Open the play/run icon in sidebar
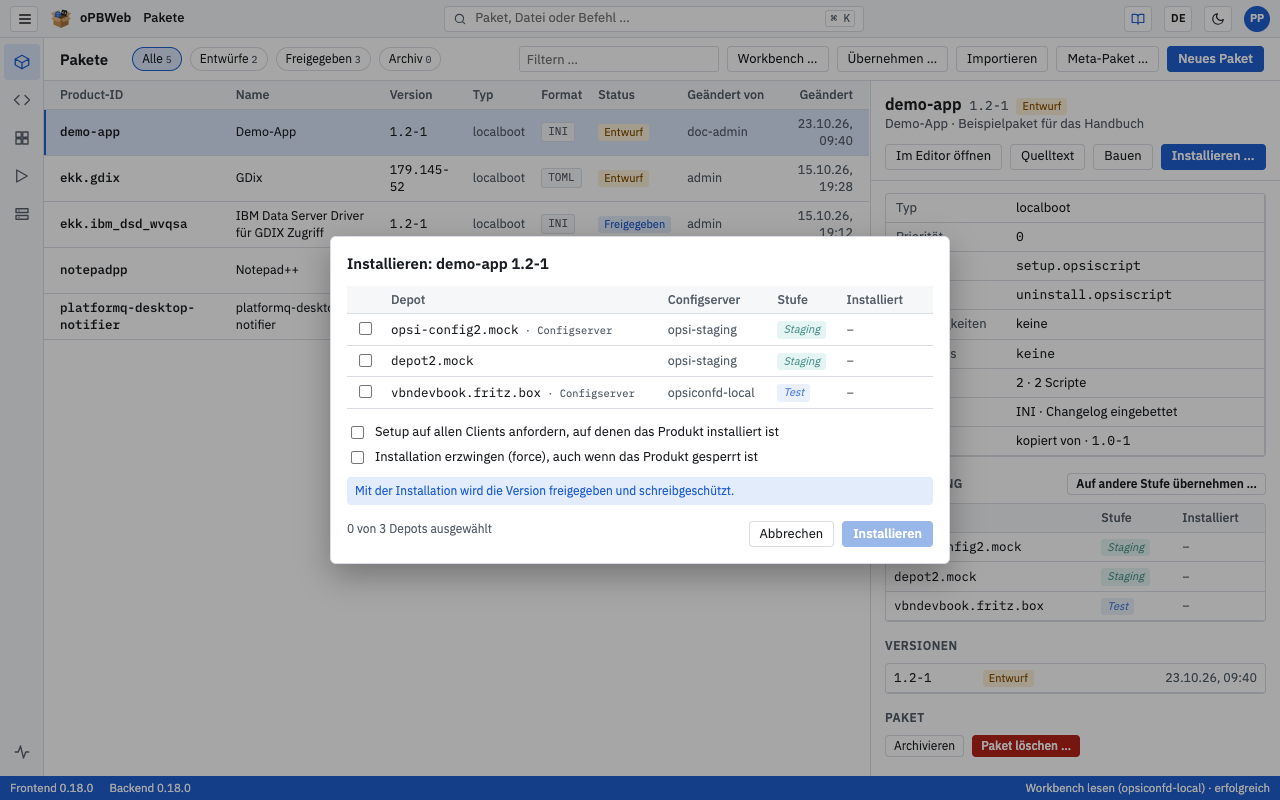The width and height of the screenshot is (1280, 800). 22,176
